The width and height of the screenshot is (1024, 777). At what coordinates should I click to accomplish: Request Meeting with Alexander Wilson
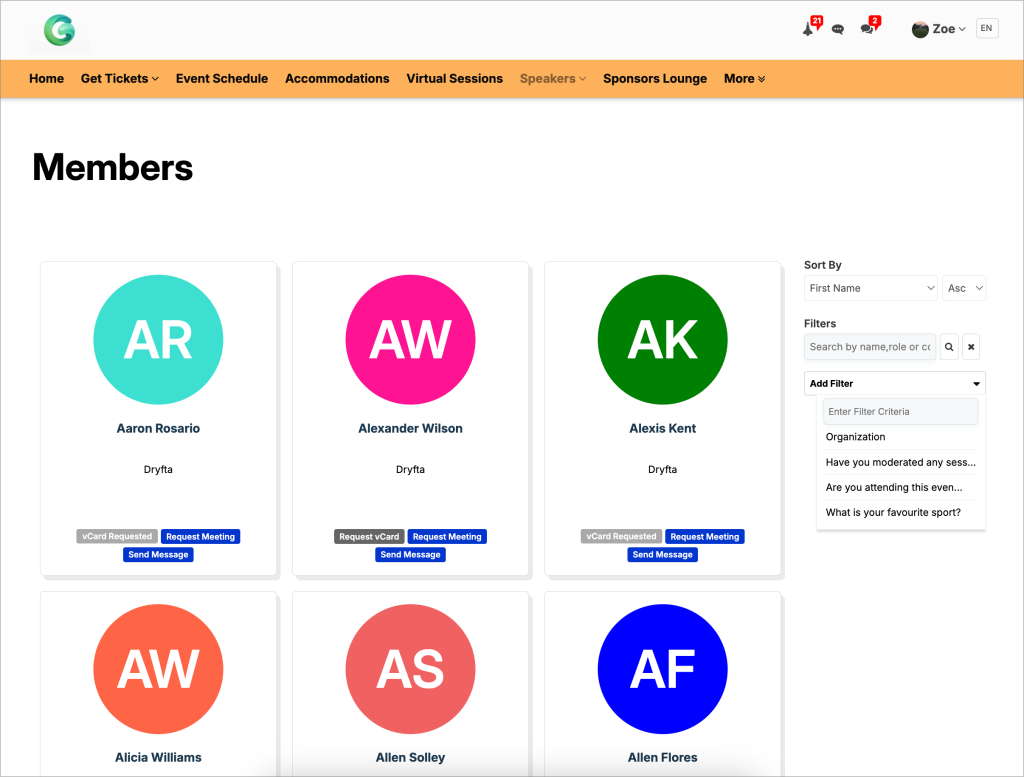click(x=447, y=536)
